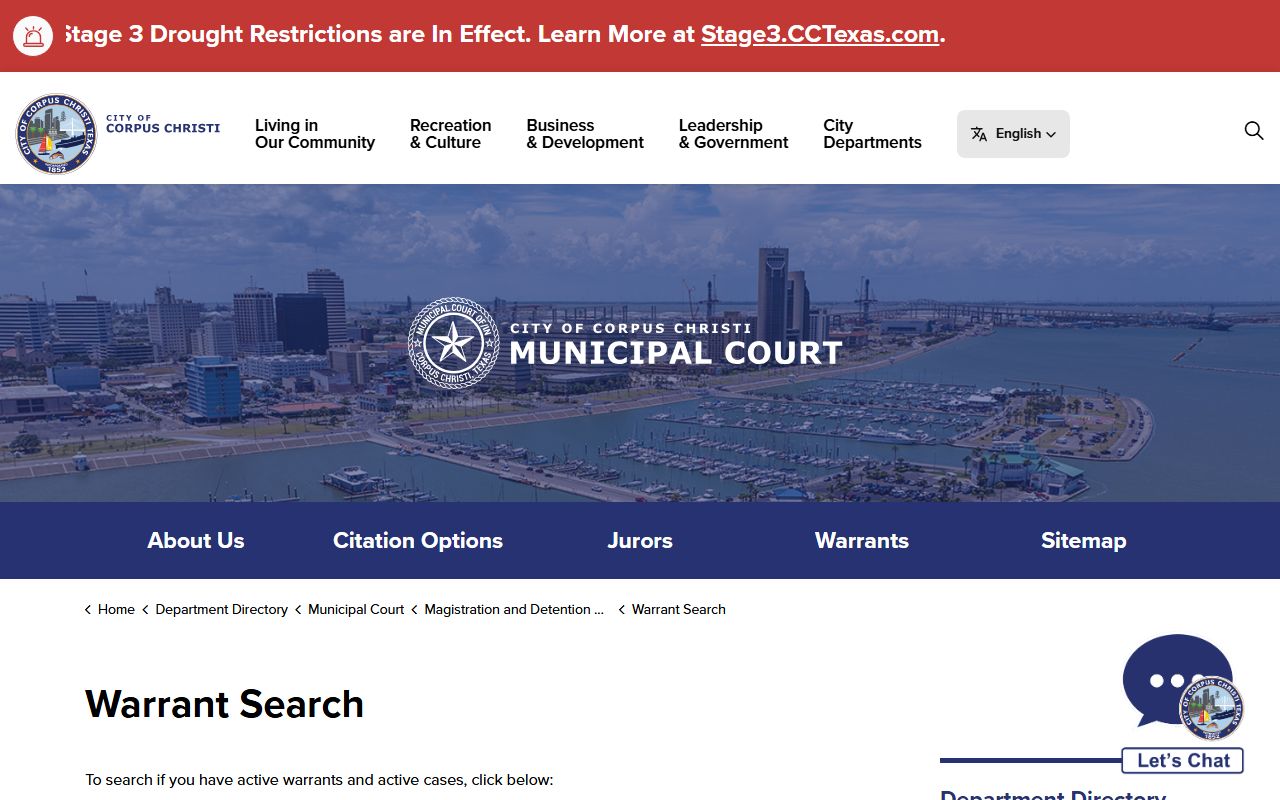Click the Municipal Court star seal emblem
The image size is (1280, 800).
[x=454, y=343]
